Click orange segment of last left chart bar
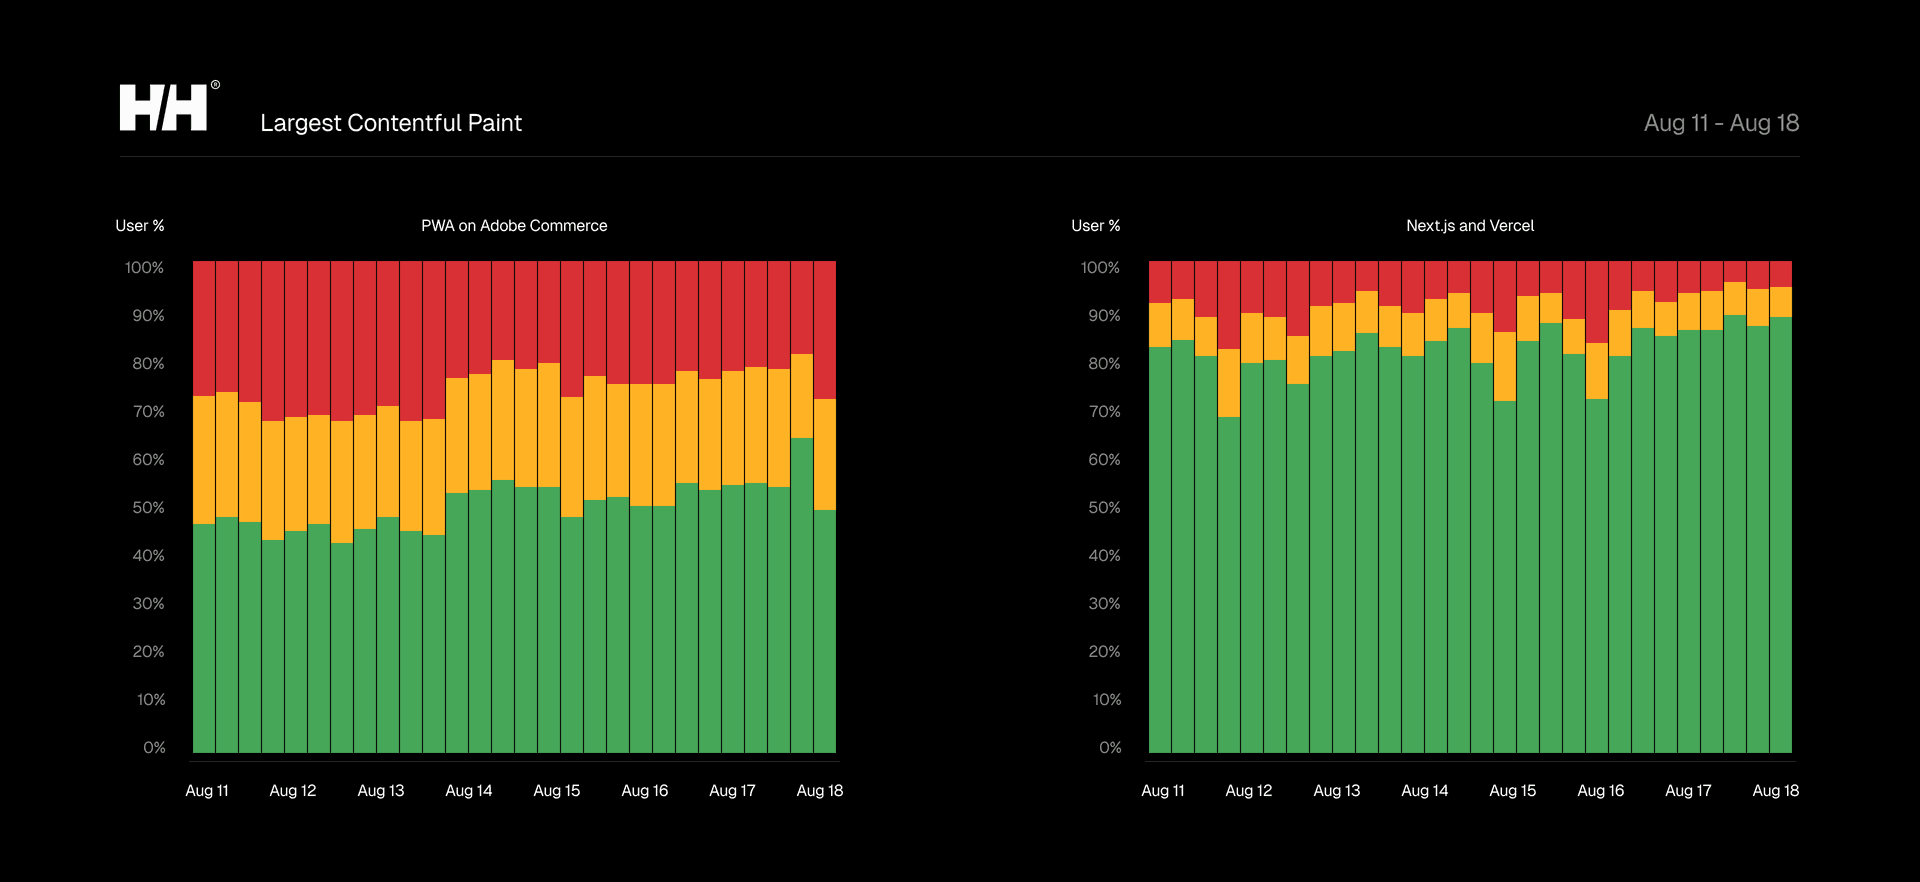 [825, 454]
